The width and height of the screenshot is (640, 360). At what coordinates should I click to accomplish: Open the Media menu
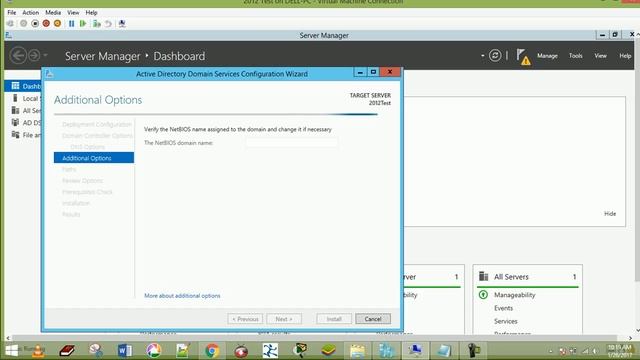coord(53,13)
